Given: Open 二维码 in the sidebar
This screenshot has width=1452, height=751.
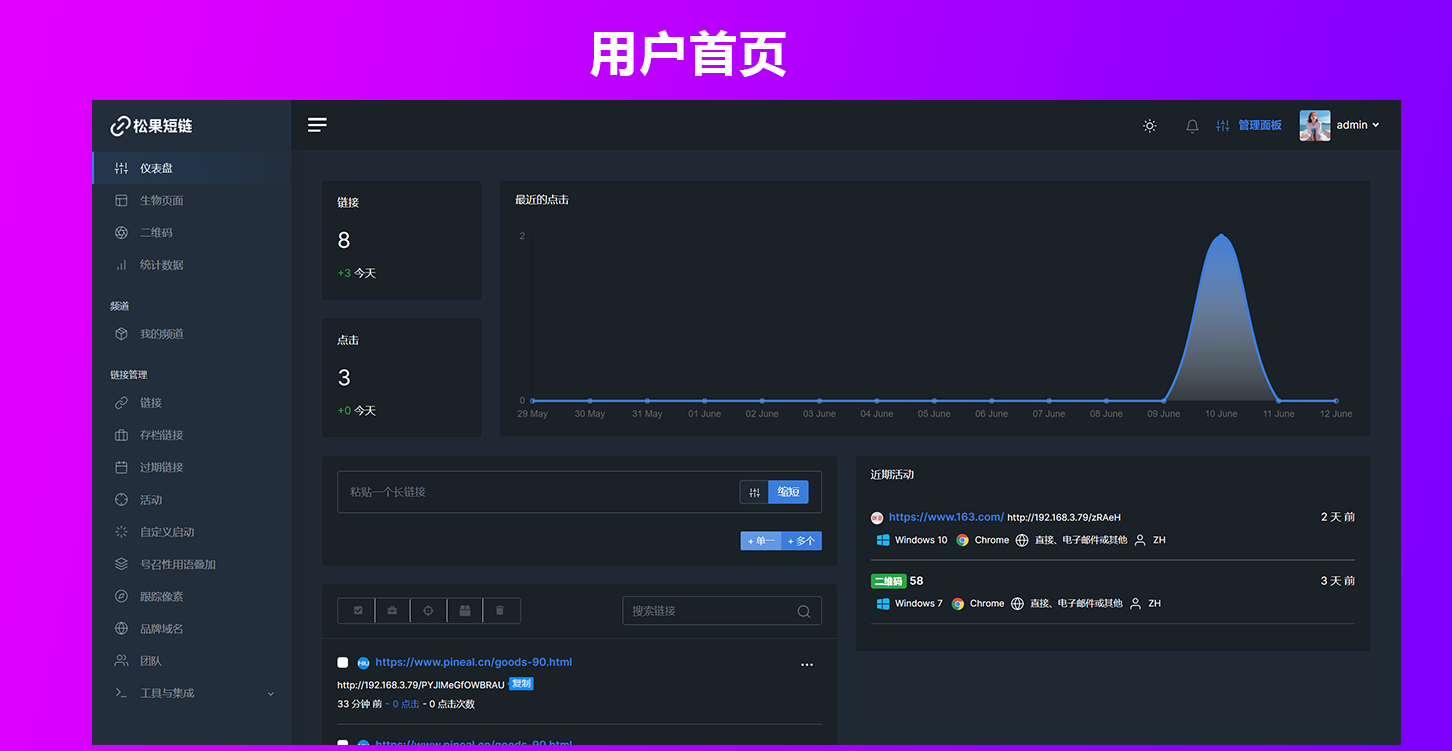Looking at the screenshot, I should point(156,233).
